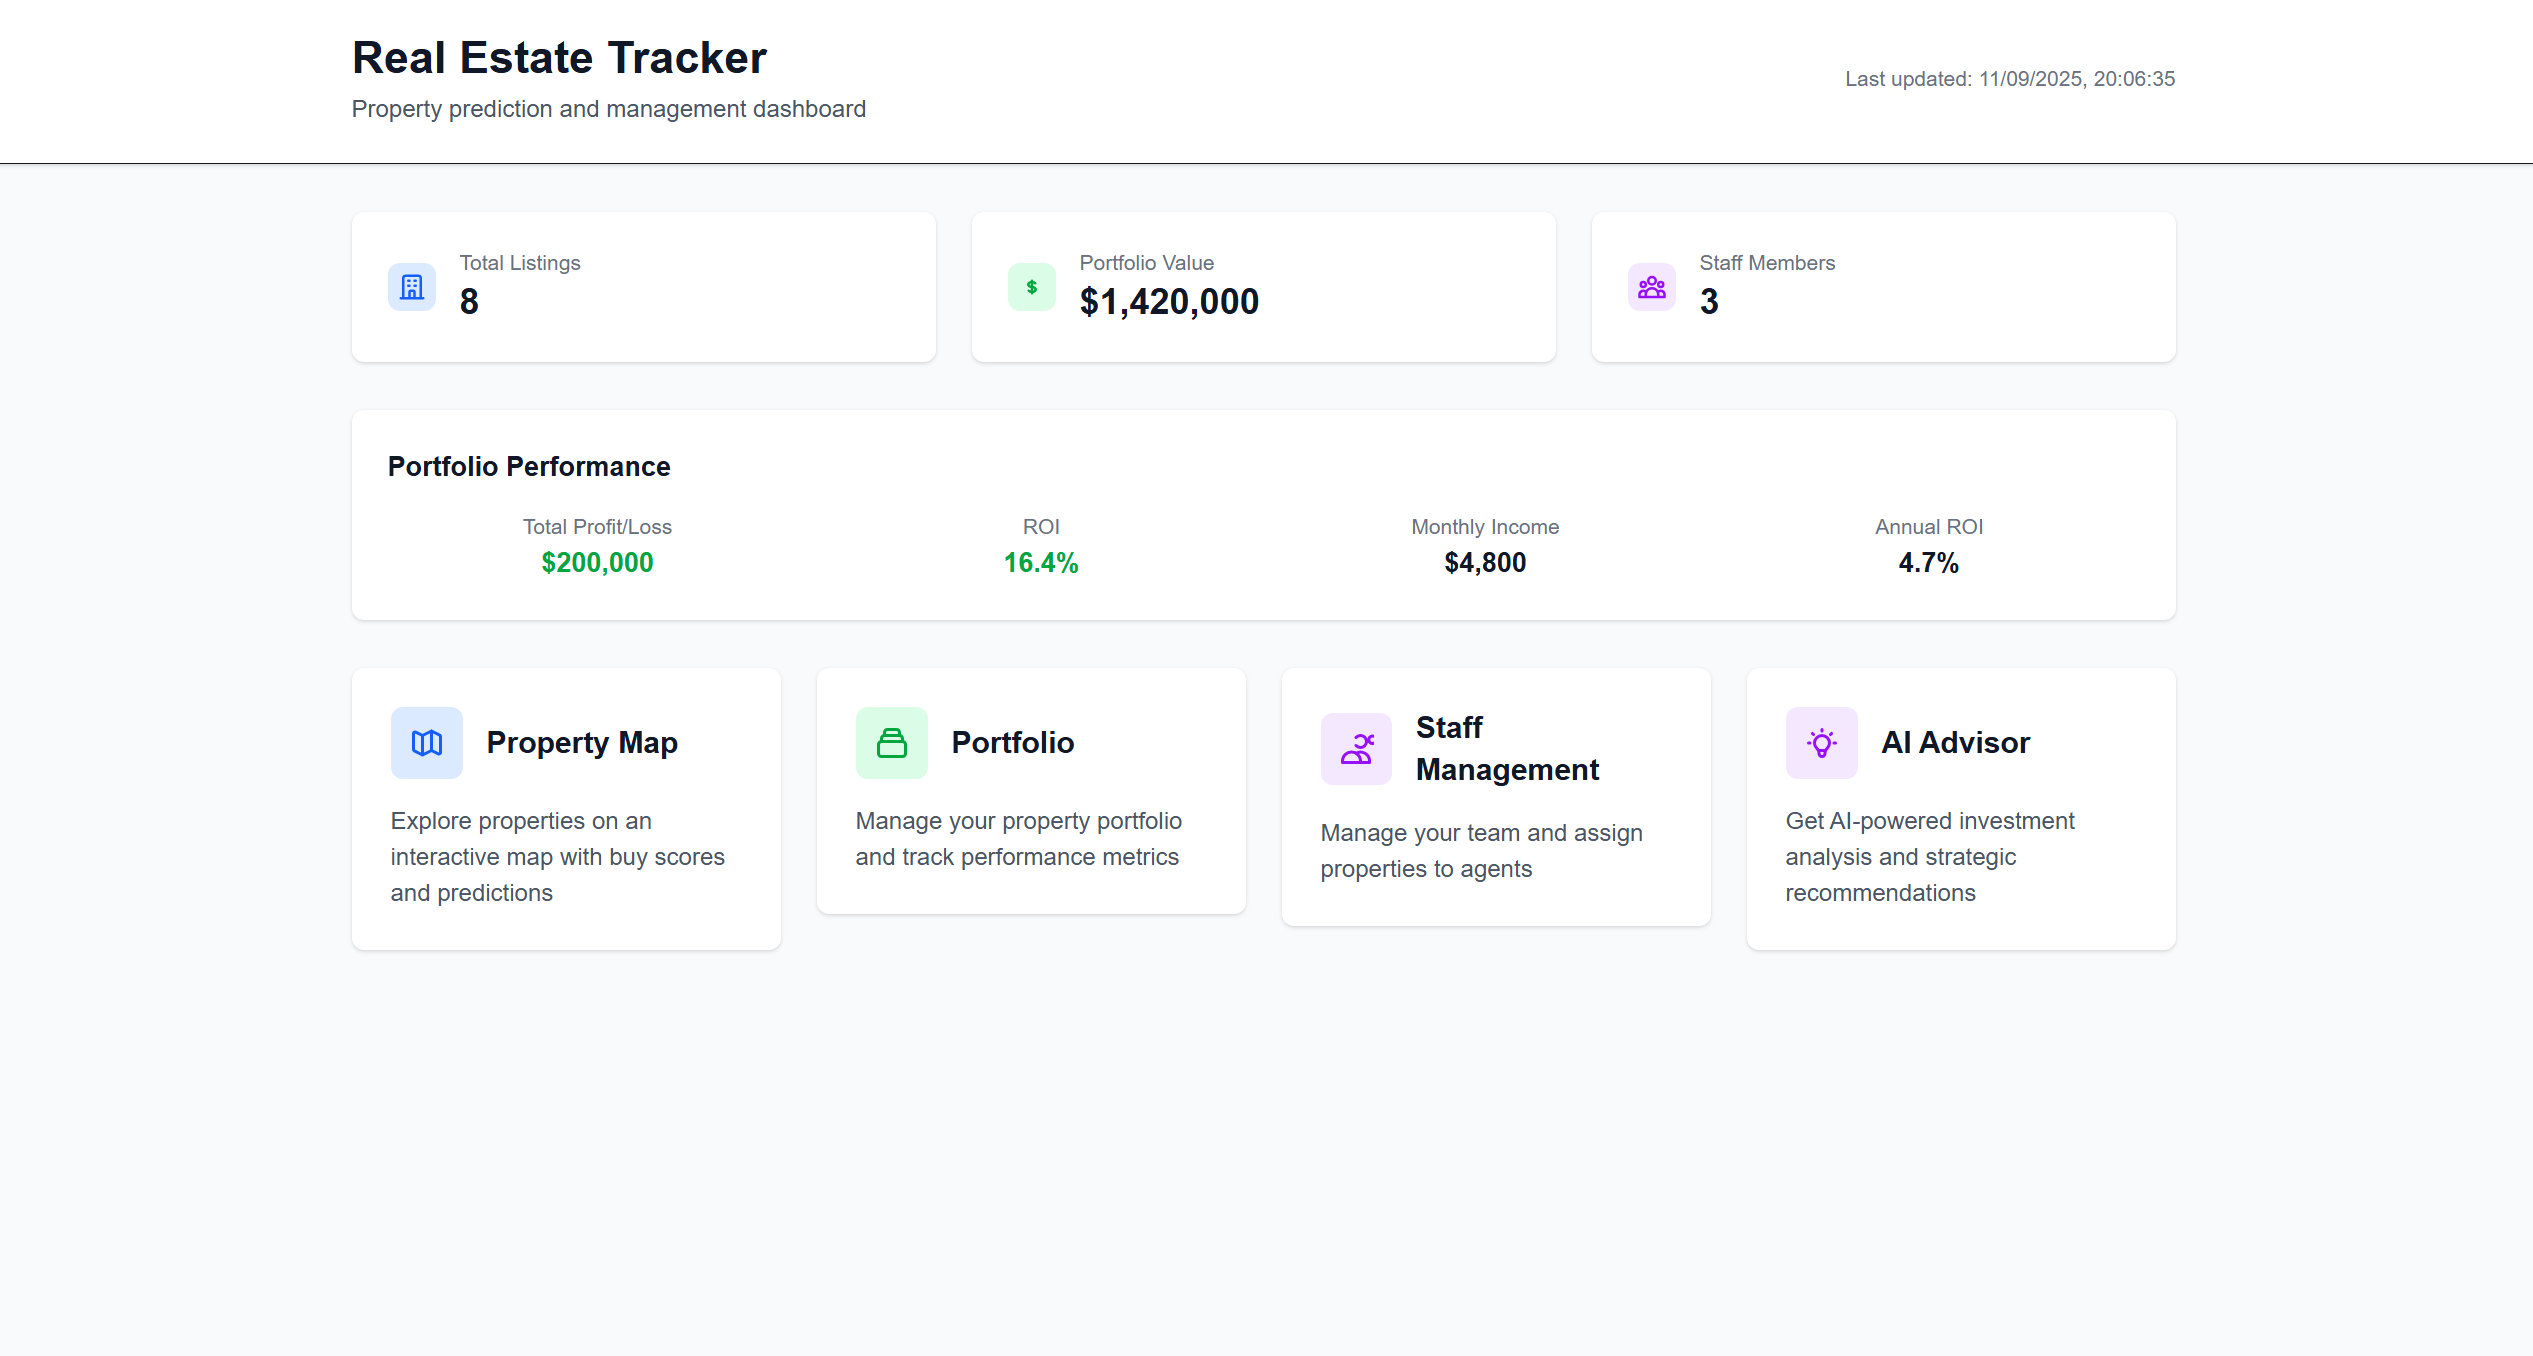Screen dimensions: 2533x1356
Task: Click the Total Profit/Loss value
Action: click(x=597, y=562)
